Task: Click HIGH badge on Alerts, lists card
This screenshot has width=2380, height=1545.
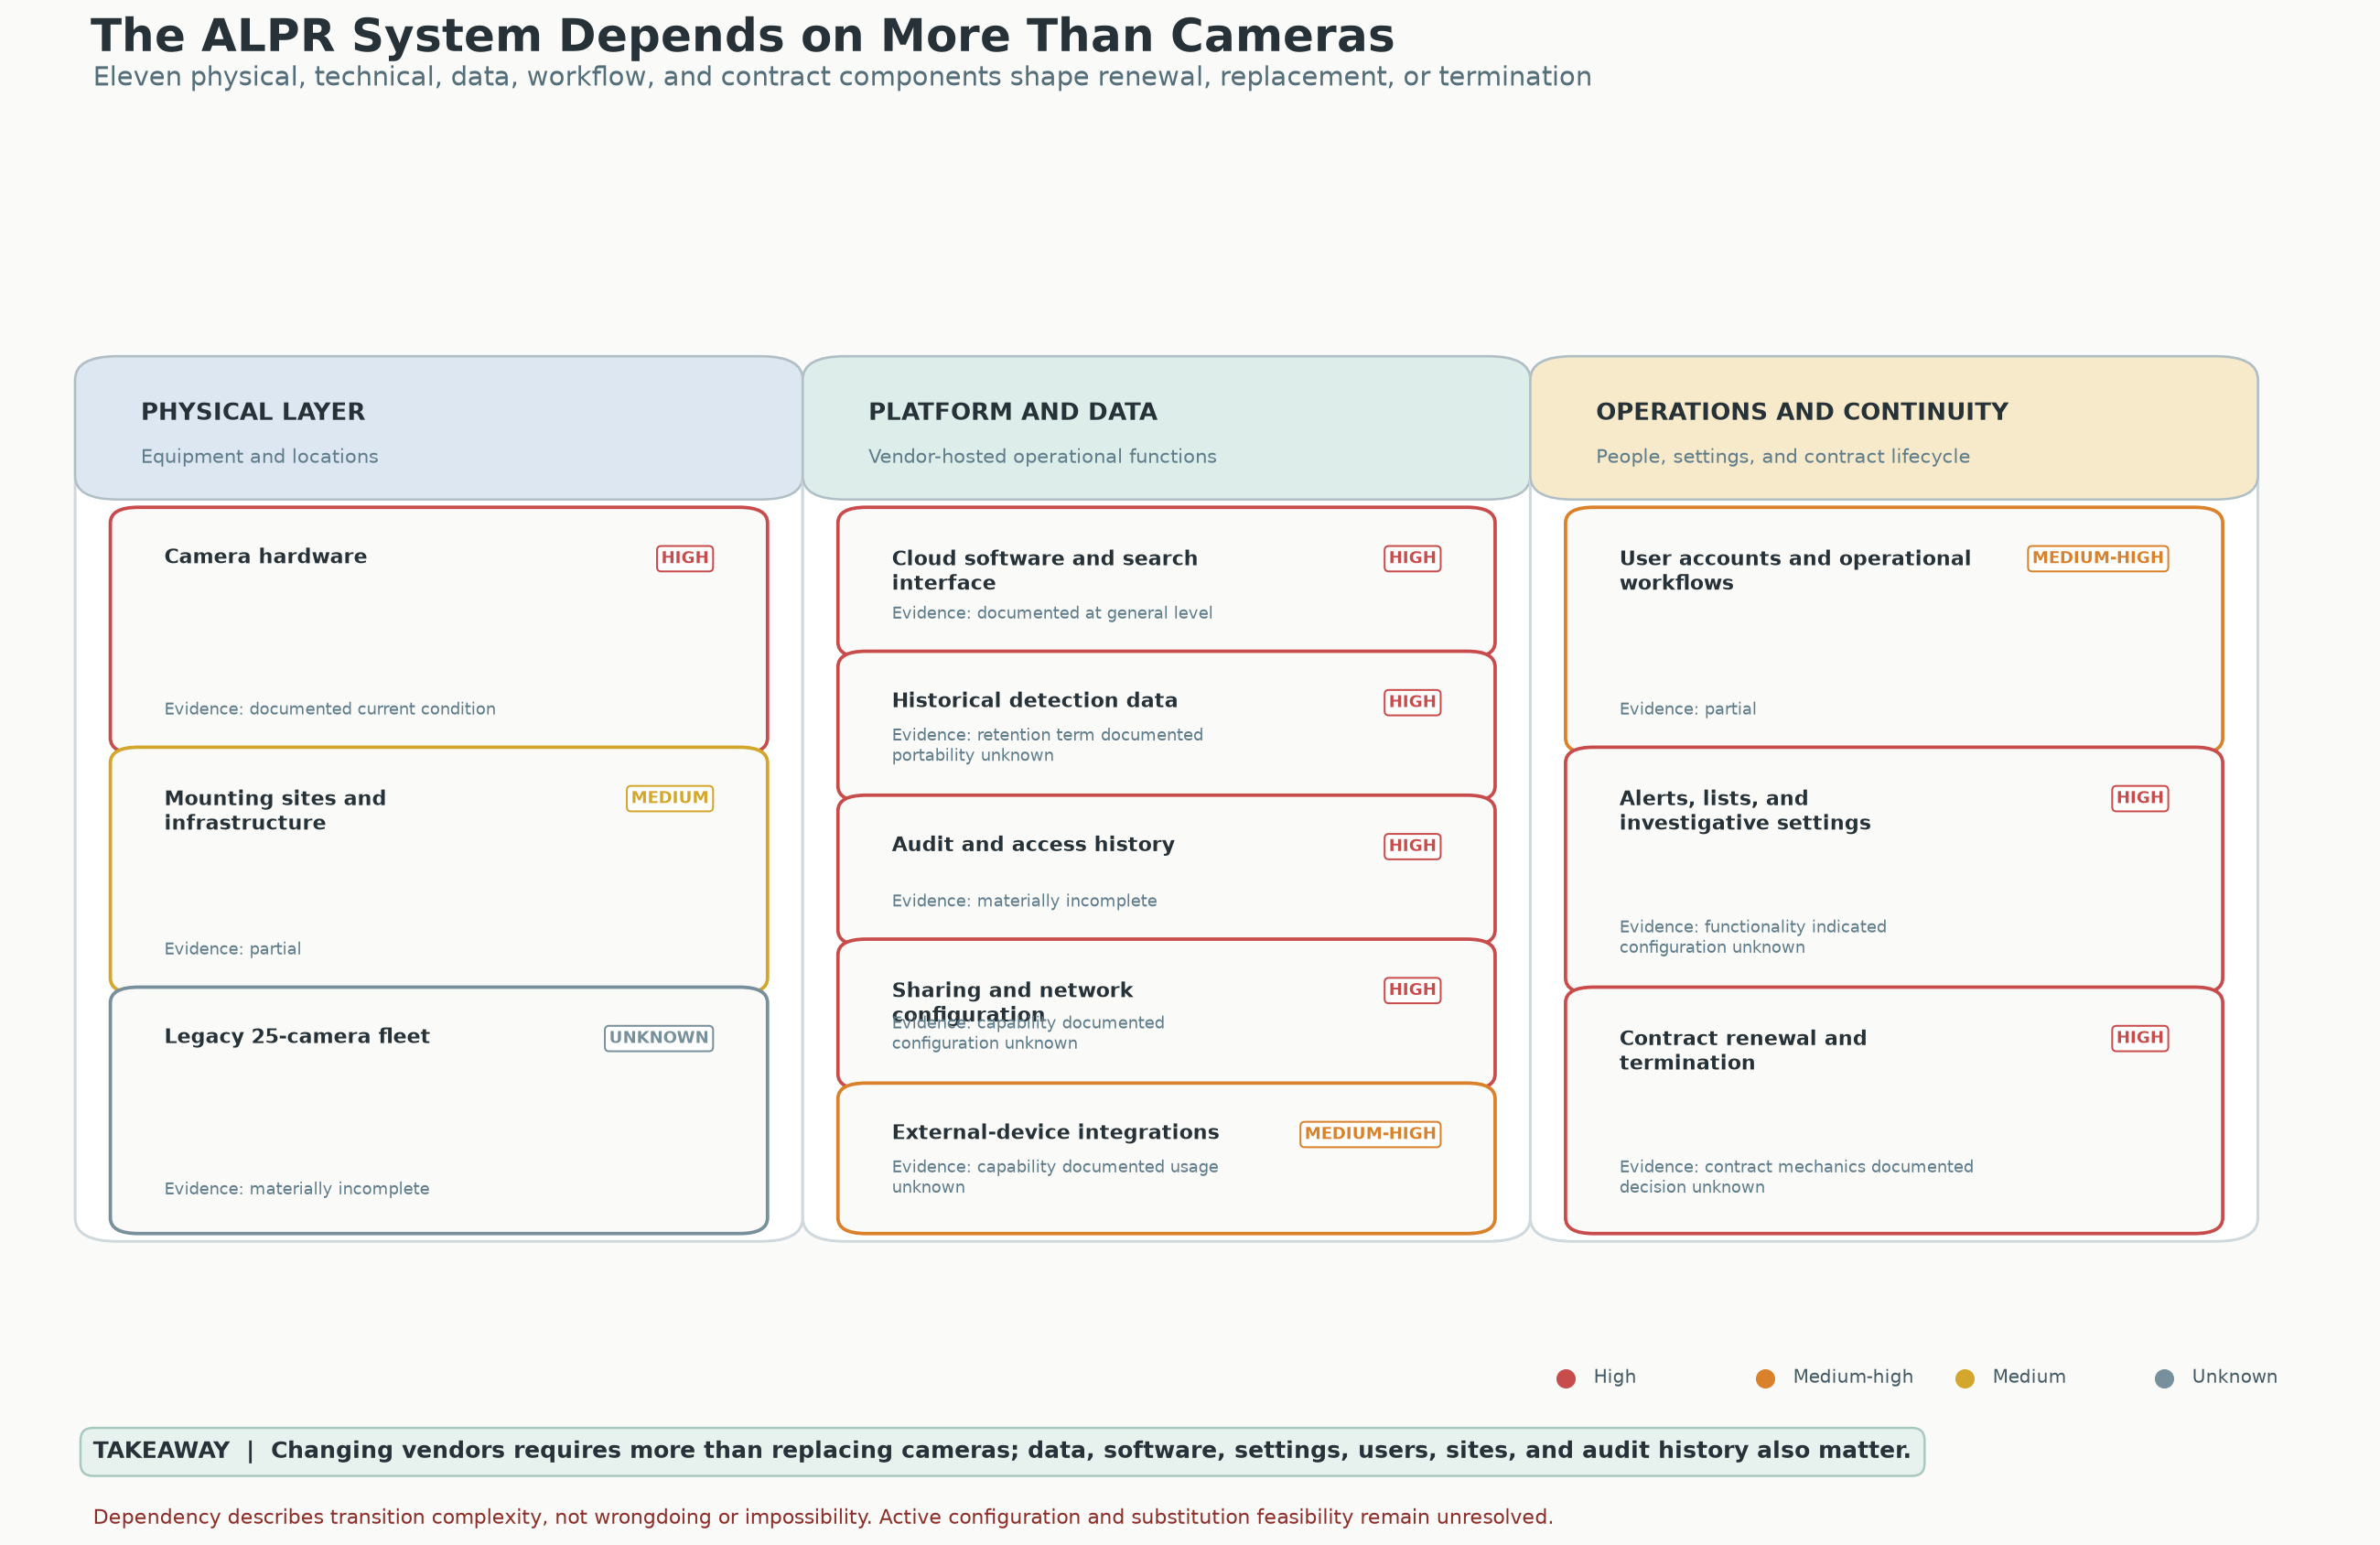Action: coord(2140,798)
